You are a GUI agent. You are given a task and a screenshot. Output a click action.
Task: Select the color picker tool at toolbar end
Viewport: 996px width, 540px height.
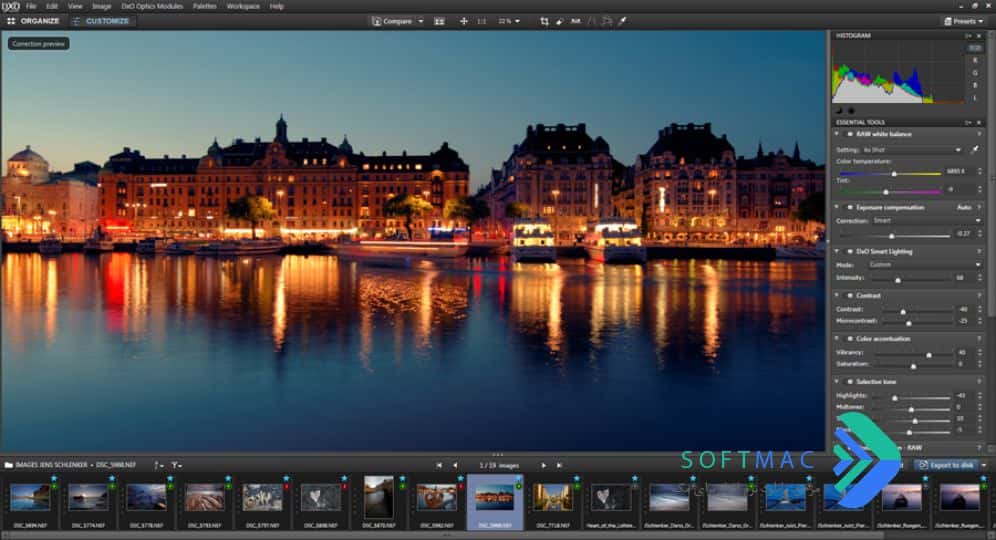[622, 21]
